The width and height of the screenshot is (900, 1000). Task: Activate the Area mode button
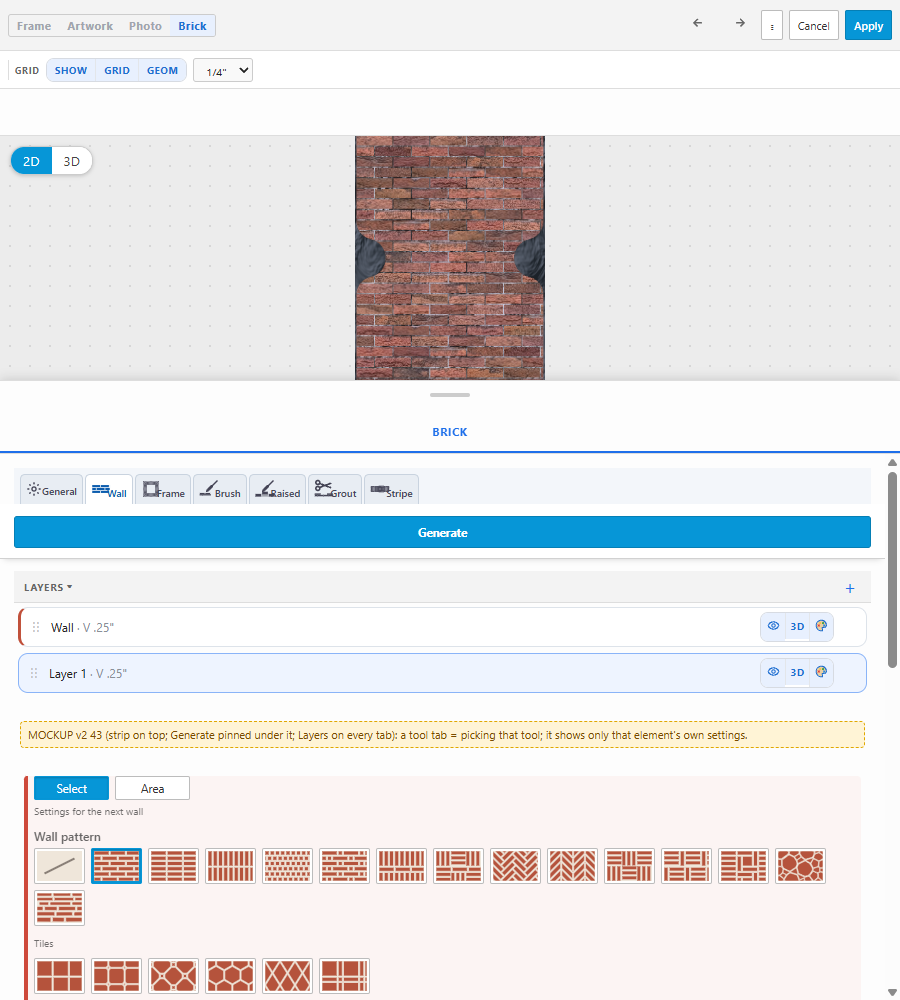tap(152, 788)
